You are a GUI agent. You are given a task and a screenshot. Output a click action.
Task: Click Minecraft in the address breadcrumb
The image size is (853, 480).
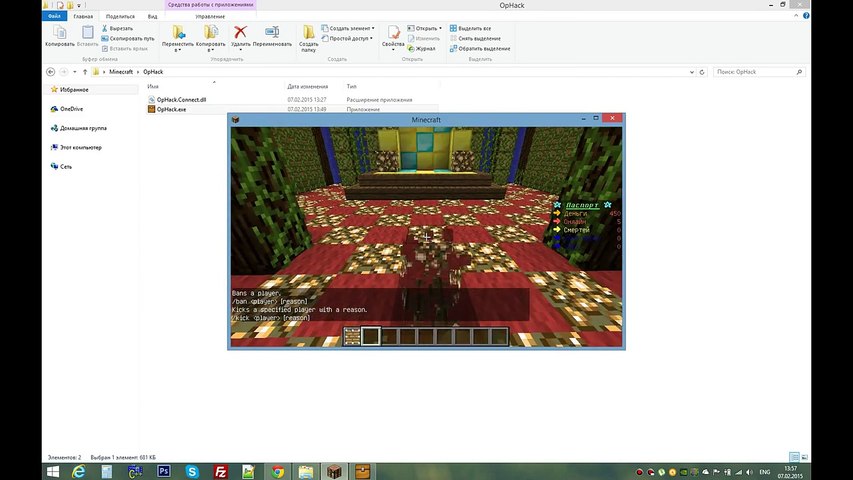point(121,72)
